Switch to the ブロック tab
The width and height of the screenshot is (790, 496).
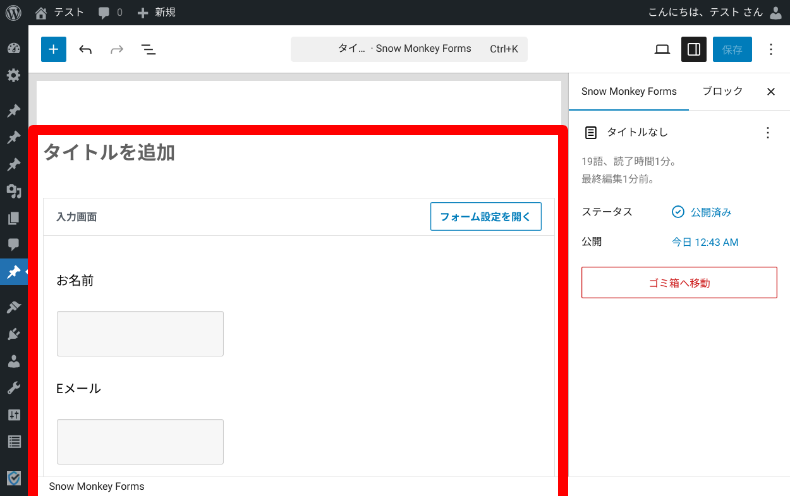point(722,92)
